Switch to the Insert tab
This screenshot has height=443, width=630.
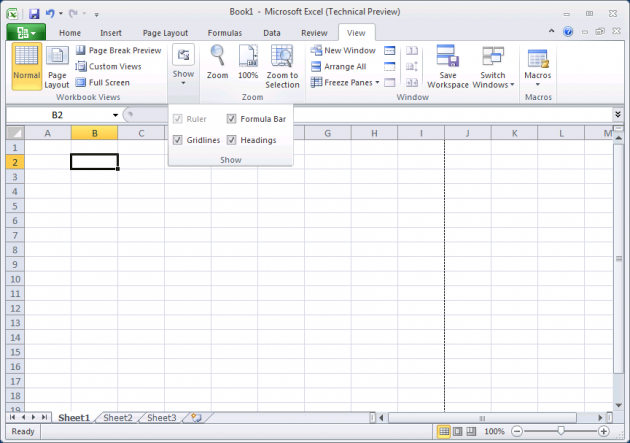[x=110, y=33]
